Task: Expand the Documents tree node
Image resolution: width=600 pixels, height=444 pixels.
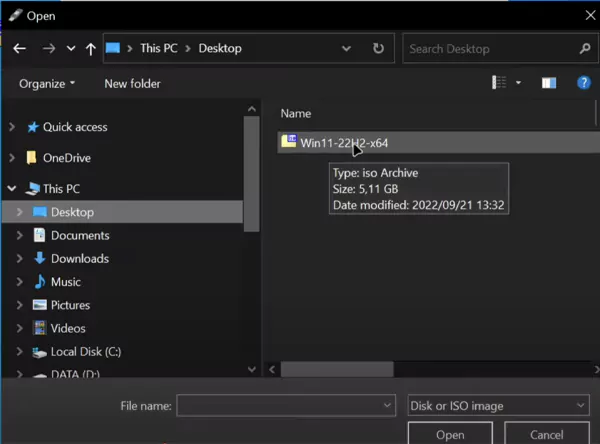Action: point(20,235)
